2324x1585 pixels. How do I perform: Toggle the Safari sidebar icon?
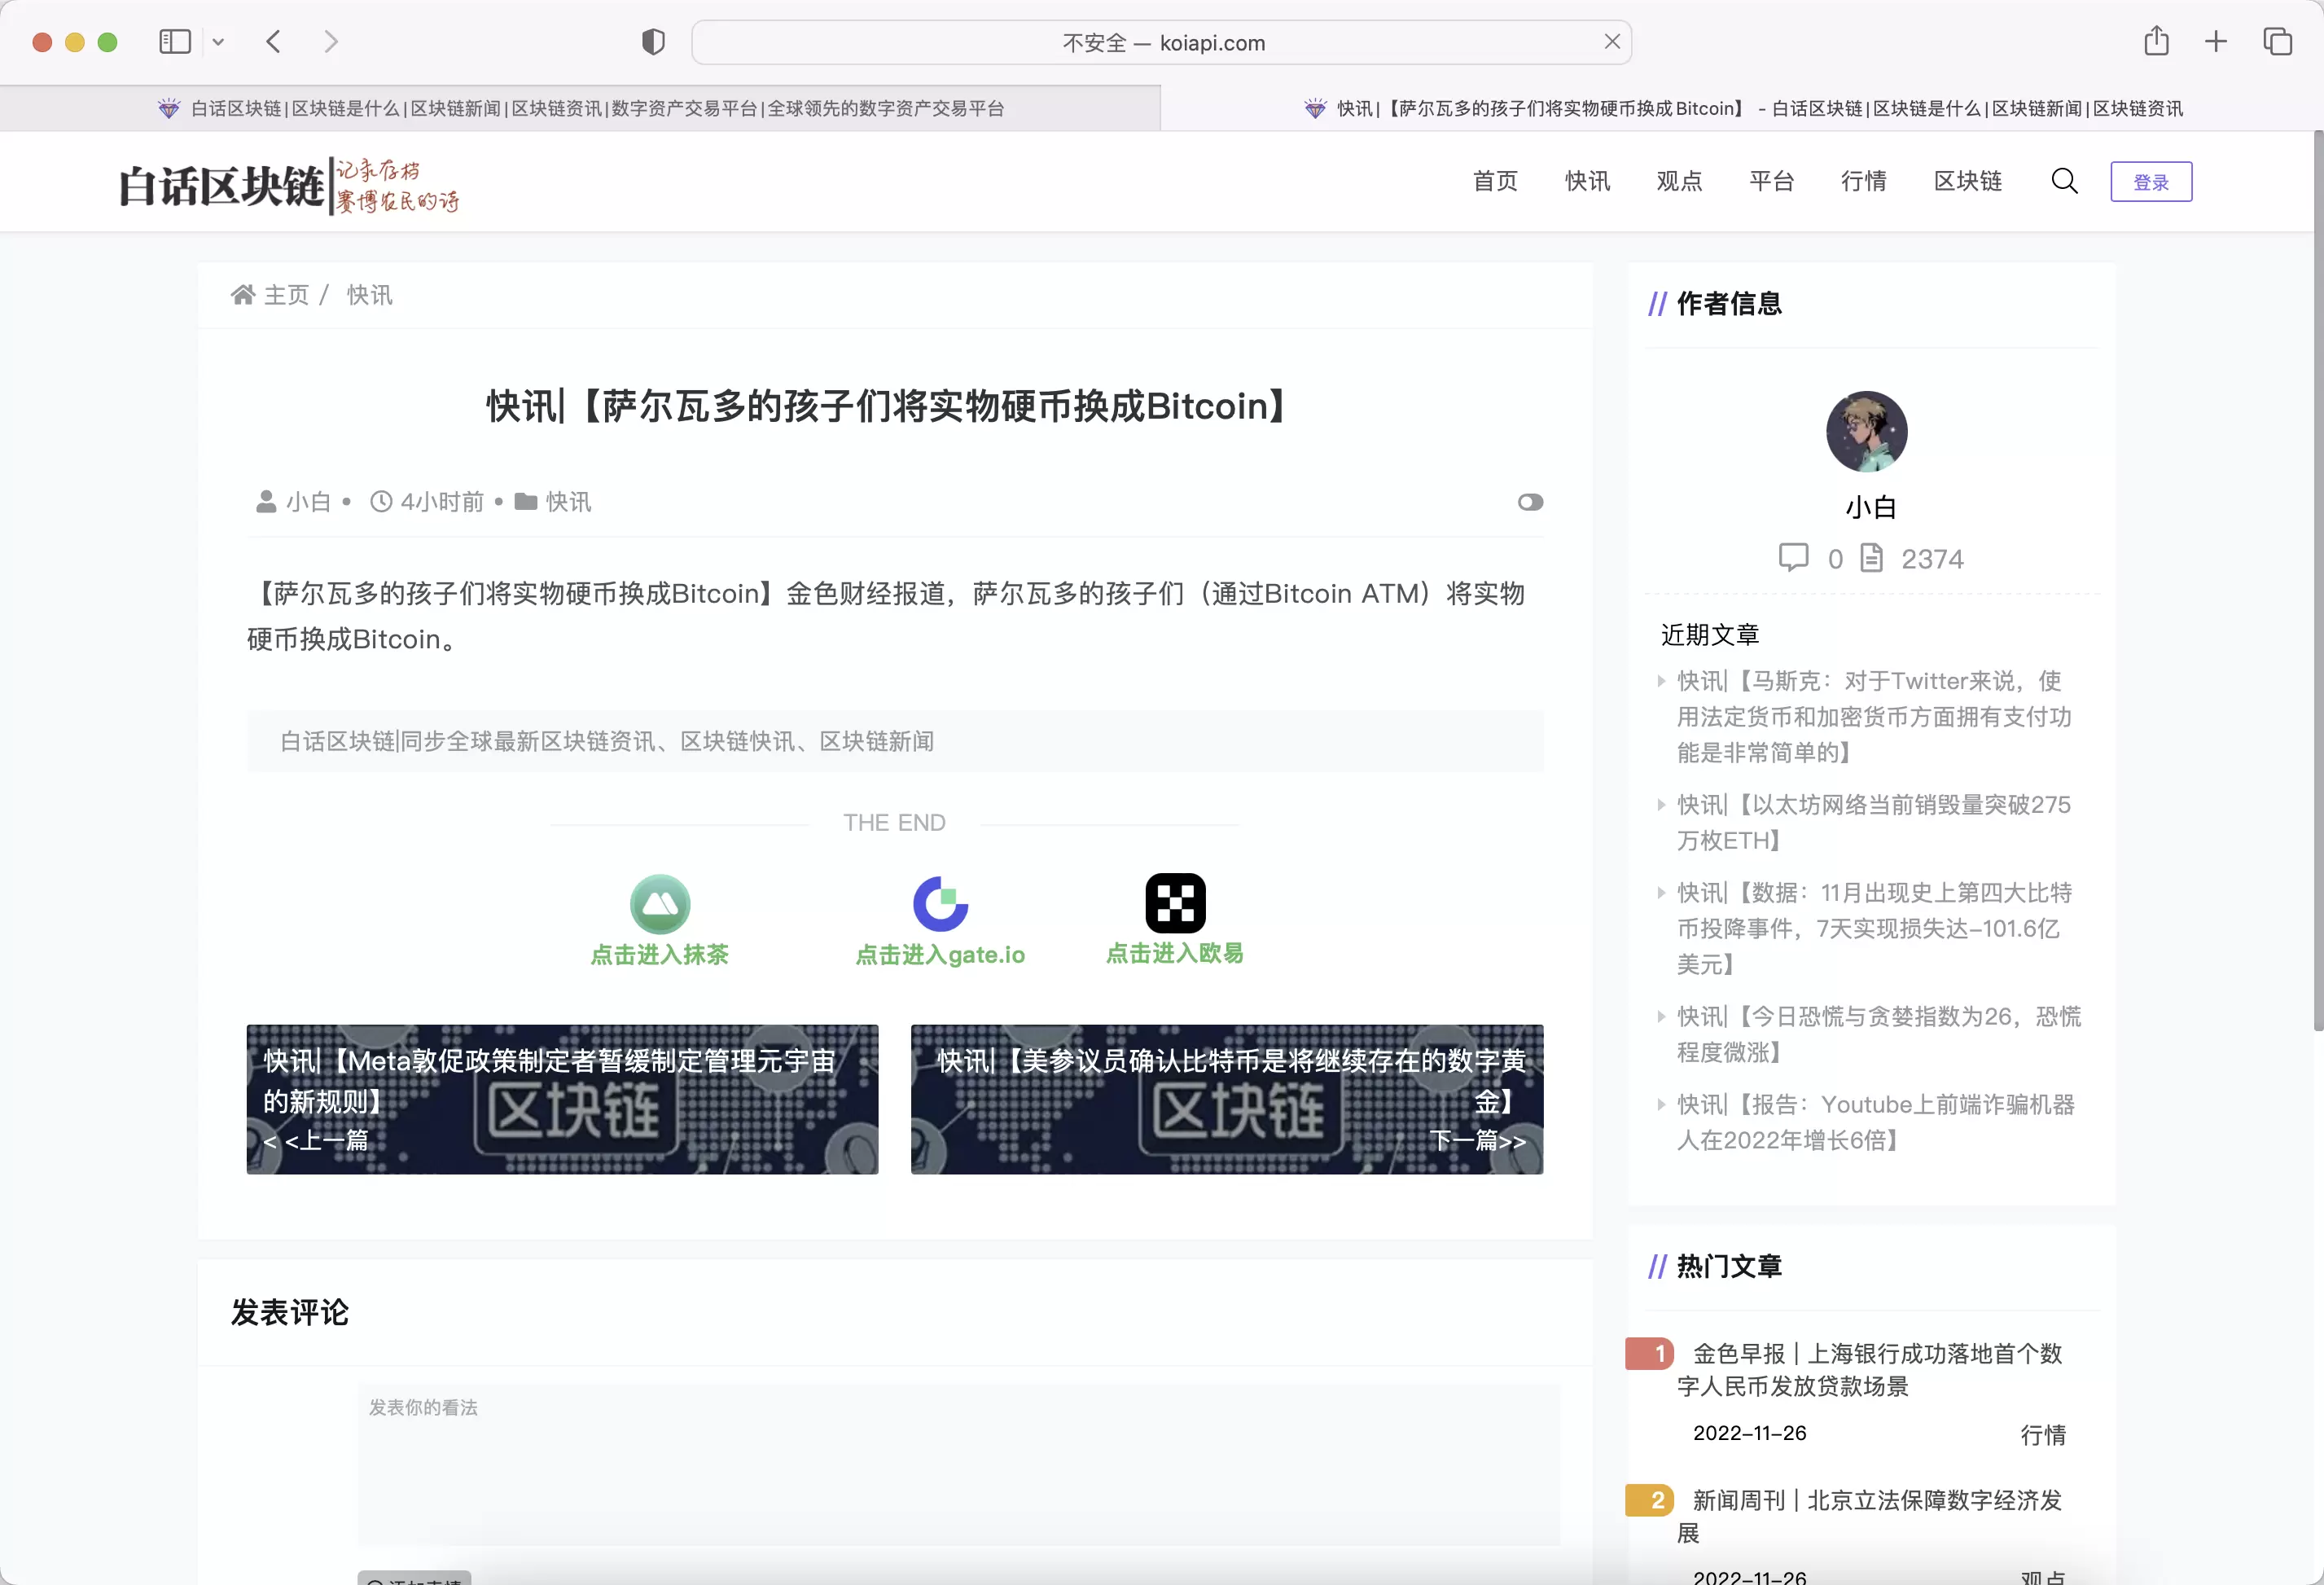tap(175, 42)
